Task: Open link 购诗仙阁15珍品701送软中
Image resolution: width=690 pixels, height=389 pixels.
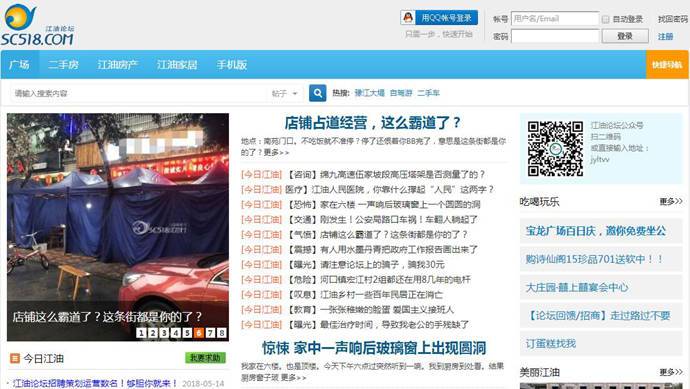Action: click(x=595, y=259)
